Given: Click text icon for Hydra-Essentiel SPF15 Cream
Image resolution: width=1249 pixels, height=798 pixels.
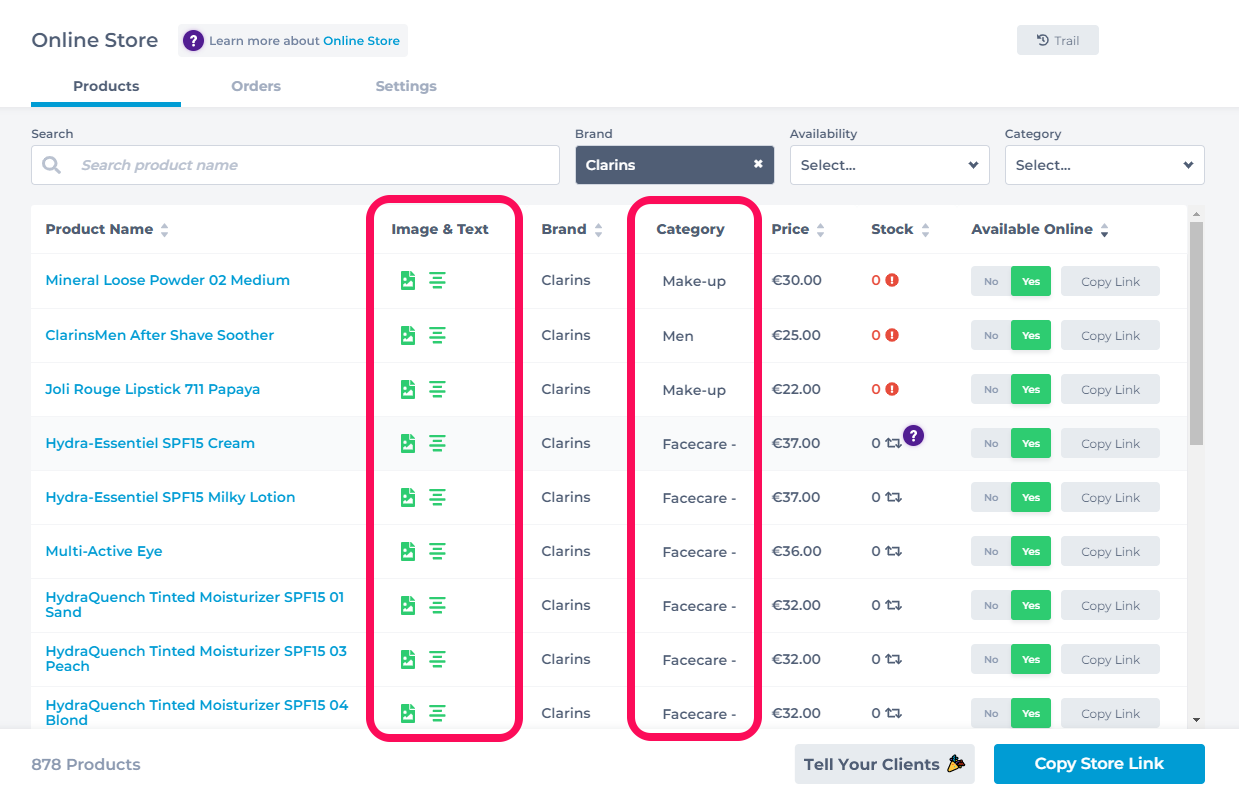Looking at the screenshot, I should pyautogui.click(x=437, y=443).
